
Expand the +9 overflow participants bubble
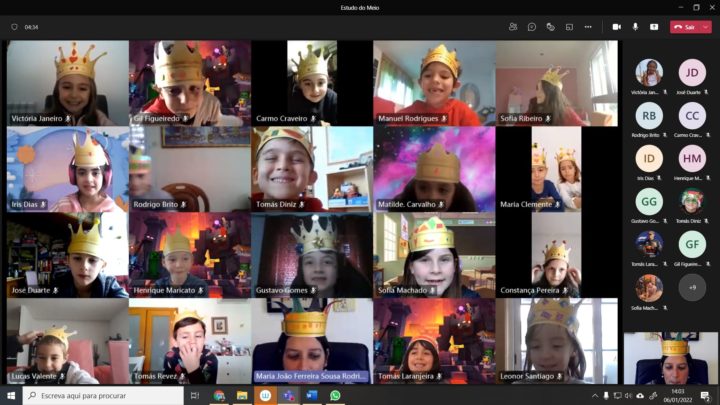(x=692, y=288)
